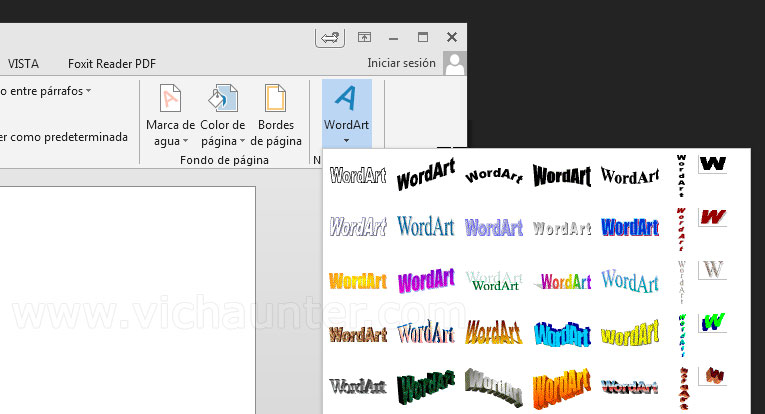Select the rainbow WordArt style
The width and height of the screenshot is (765, 414).
click(x=563, y=281)
